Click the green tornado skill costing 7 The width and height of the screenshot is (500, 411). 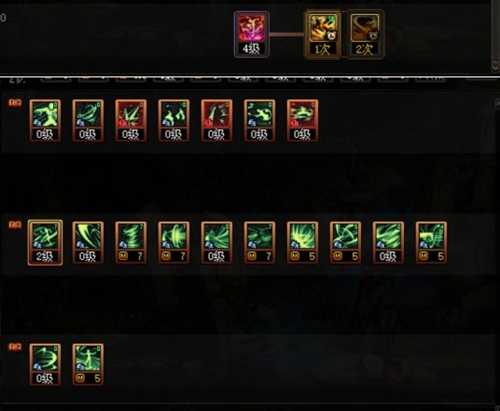[131, 243]
